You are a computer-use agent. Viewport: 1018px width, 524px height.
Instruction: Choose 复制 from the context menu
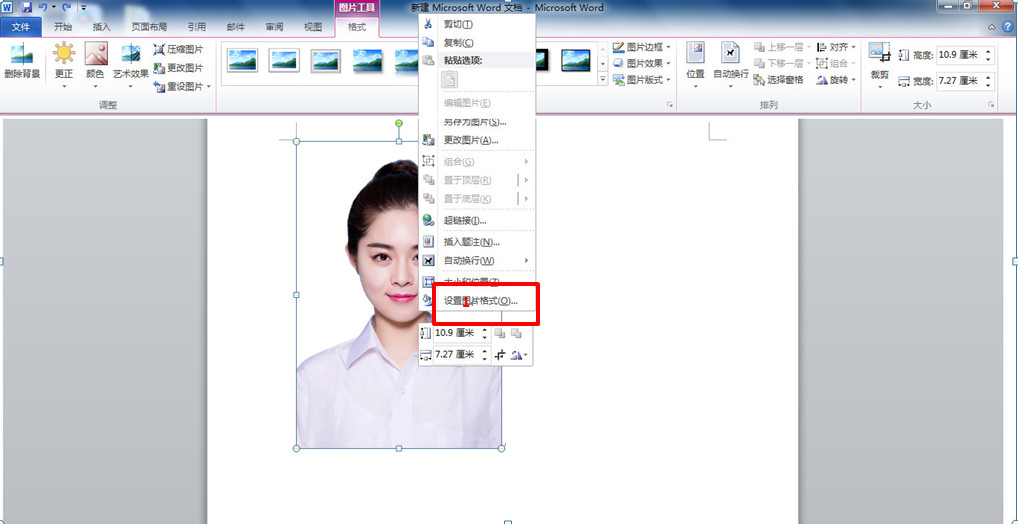click(477, 42)
